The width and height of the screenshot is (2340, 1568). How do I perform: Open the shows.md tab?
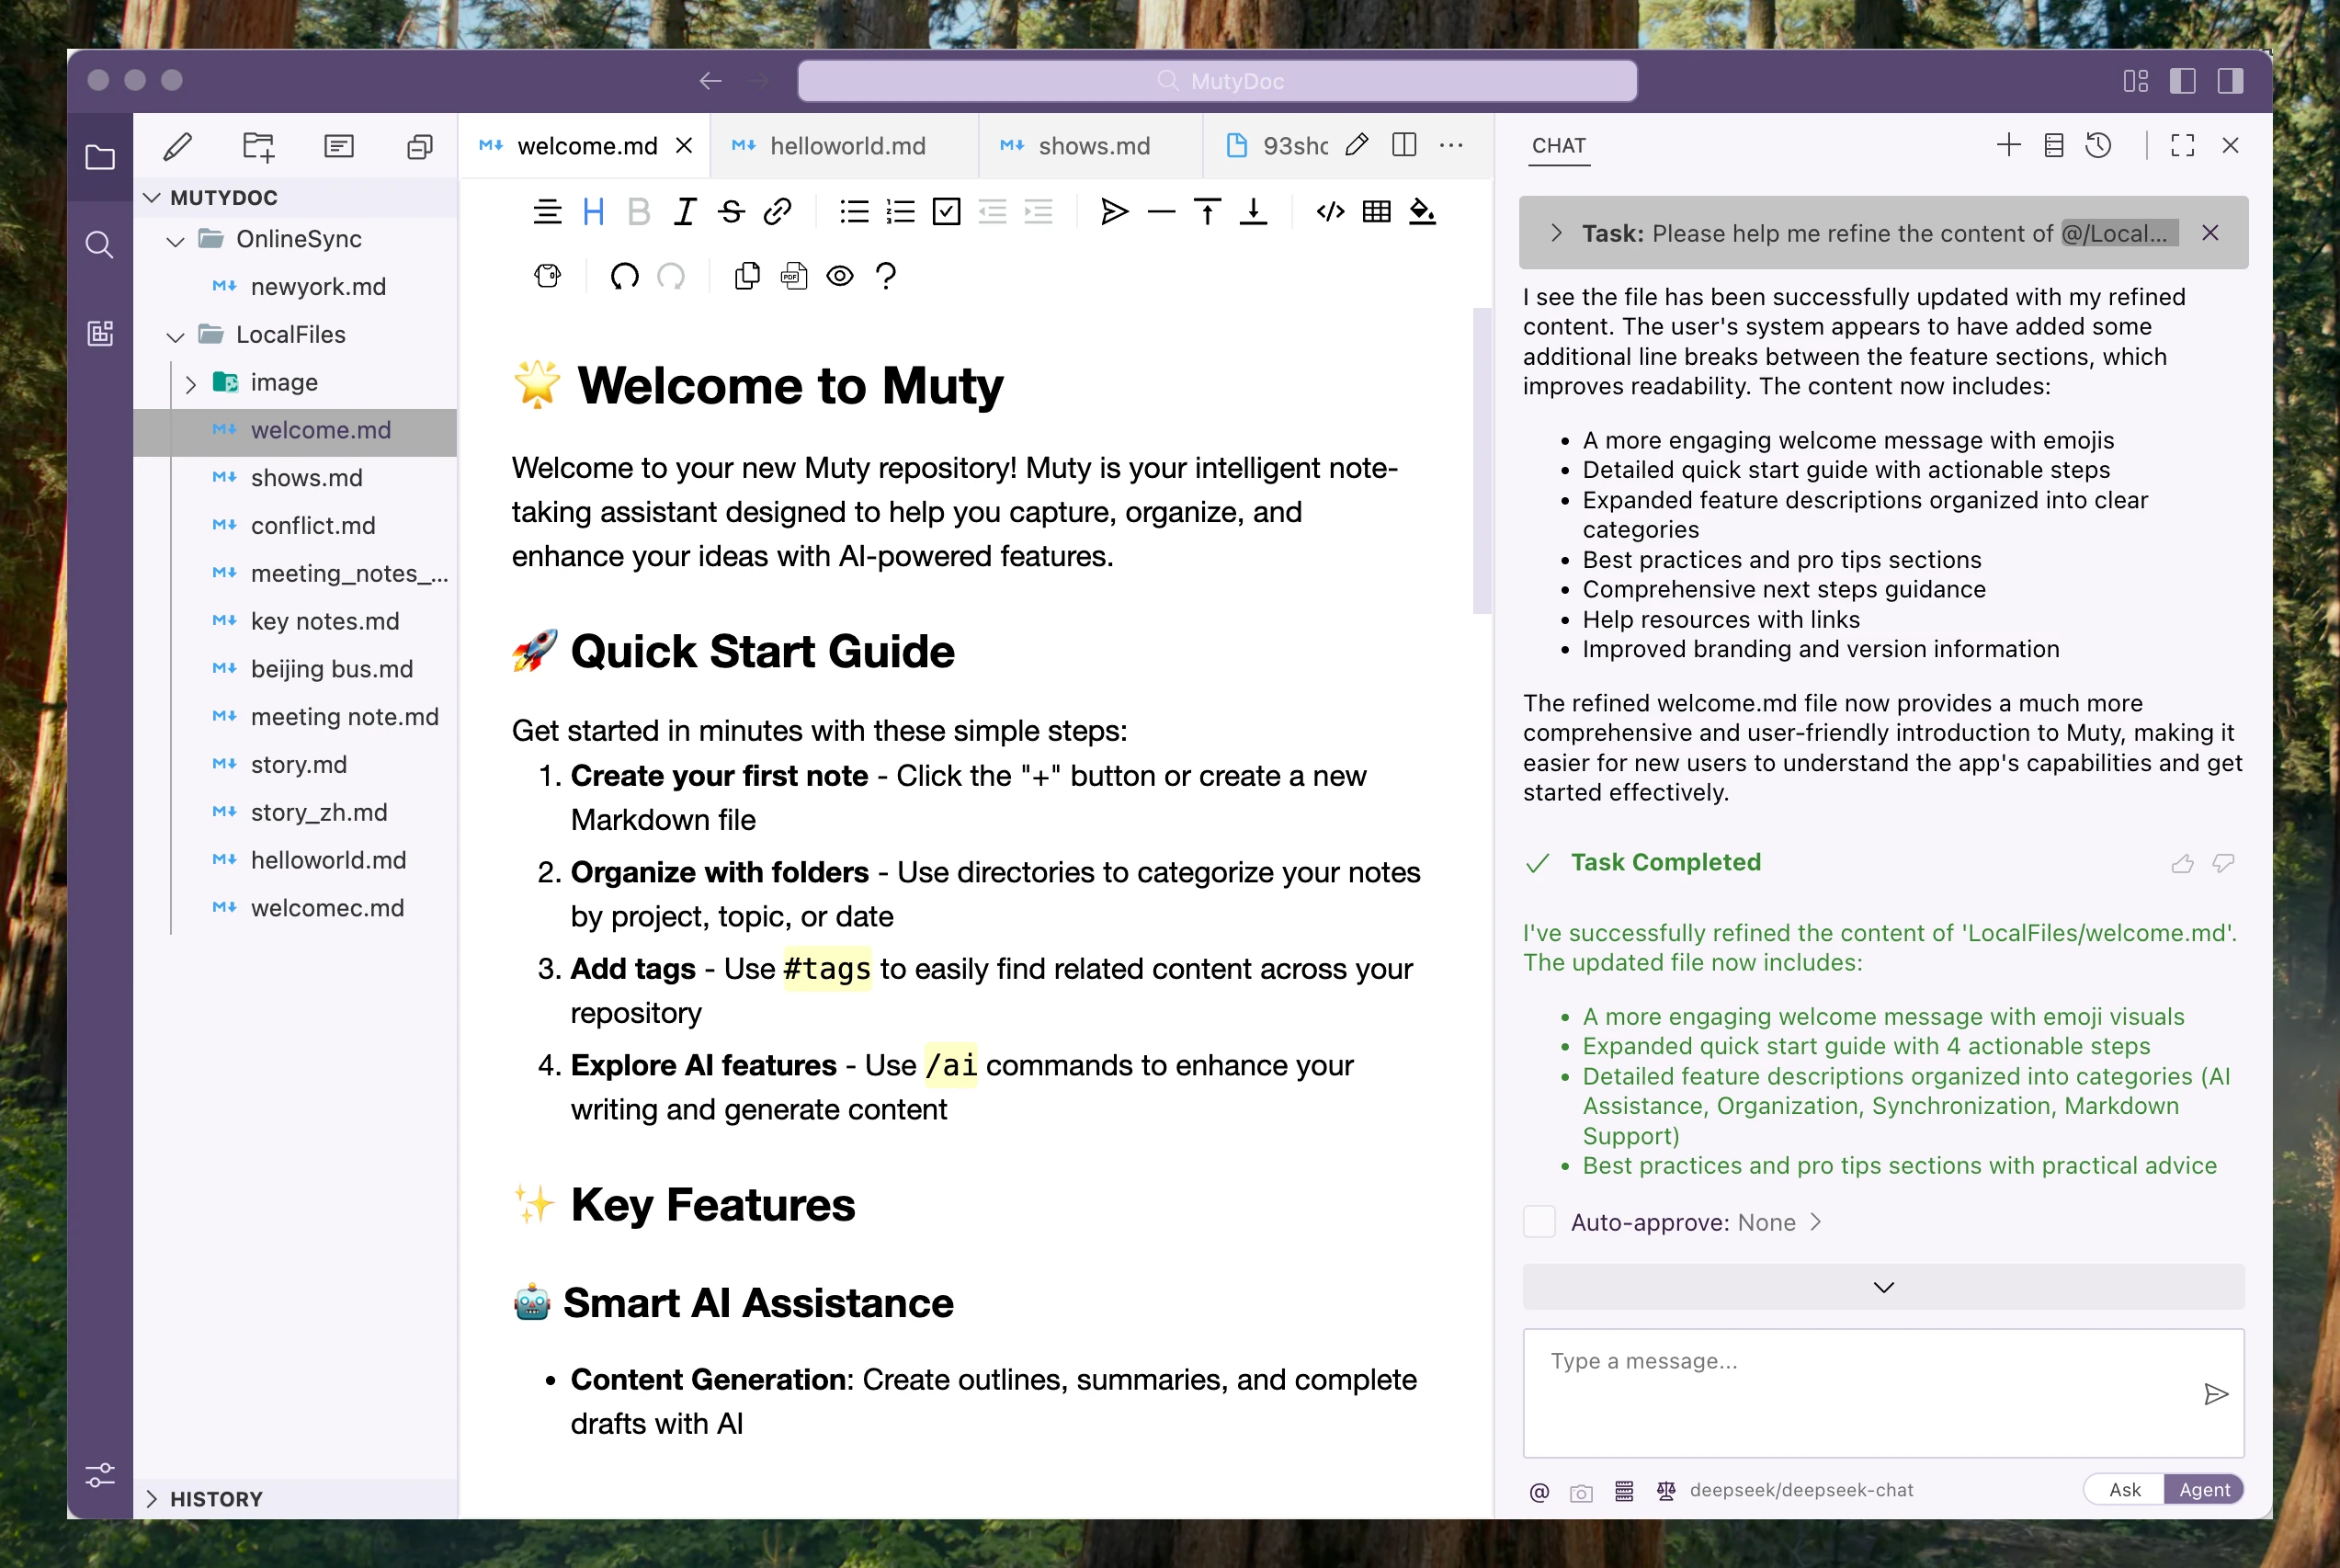click(x=1093, y=146)
